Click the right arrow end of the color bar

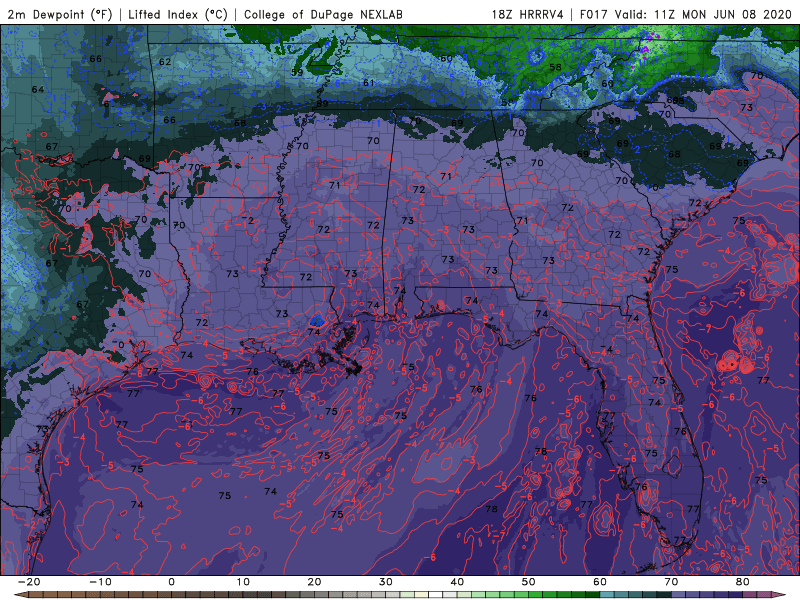point(779,595)
